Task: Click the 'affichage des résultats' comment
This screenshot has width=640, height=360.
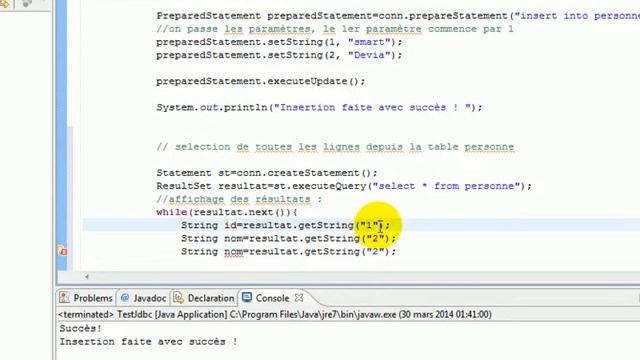Action: (239, 199)
